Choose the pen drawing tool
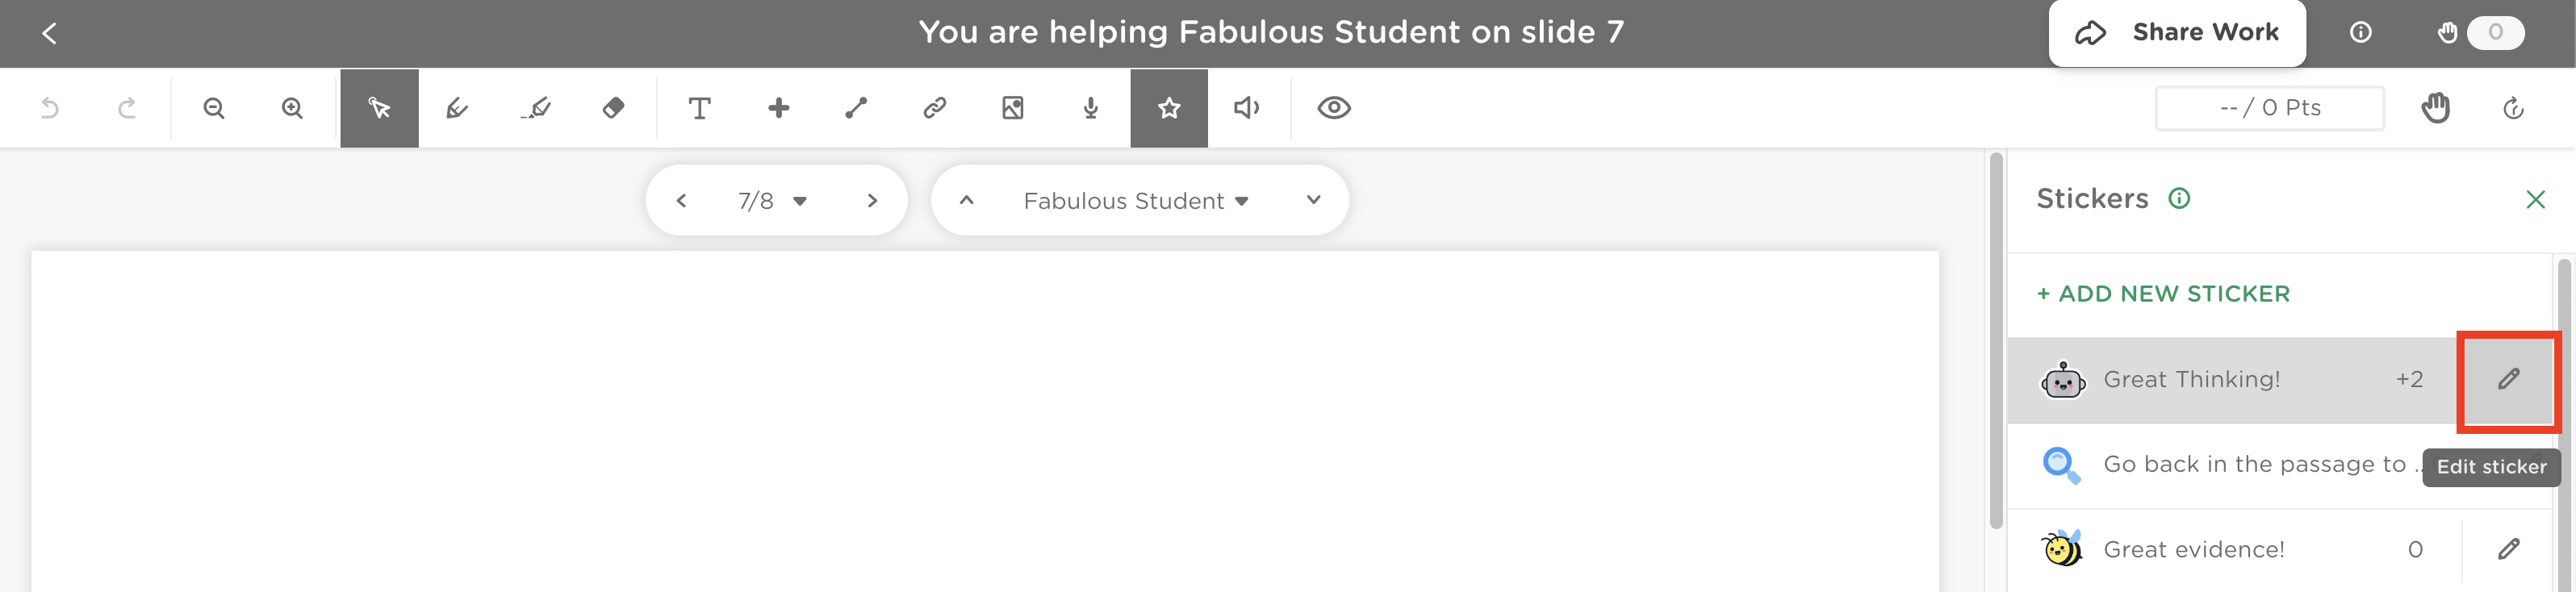Viewport: 2576px width, 592px height. (x=457, y=108)
